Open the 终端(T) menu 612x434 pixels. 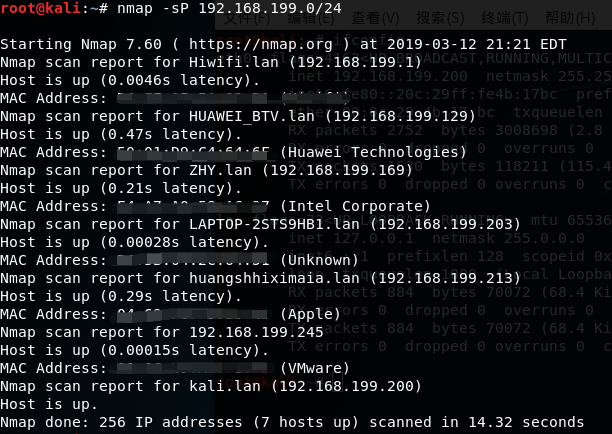tap(504, 19)
